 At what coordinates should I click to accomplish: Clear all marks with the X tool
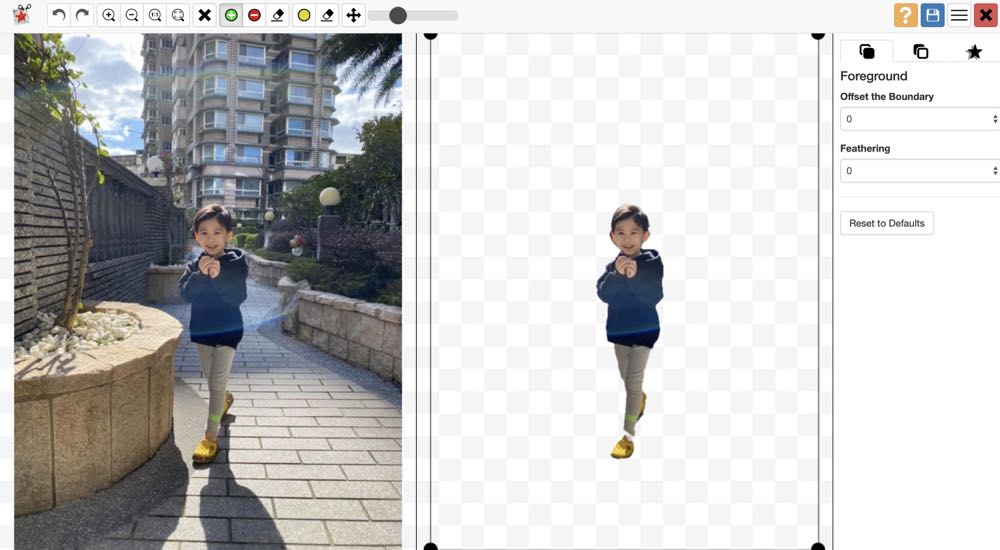(205, 15)
